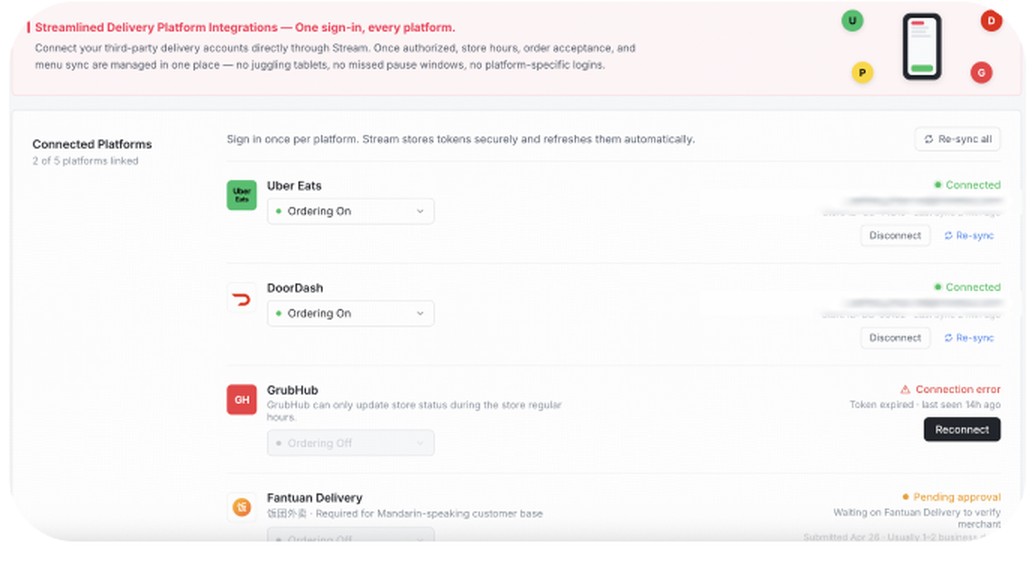Click the GrubHub GH logo icon

coord(242,400)
